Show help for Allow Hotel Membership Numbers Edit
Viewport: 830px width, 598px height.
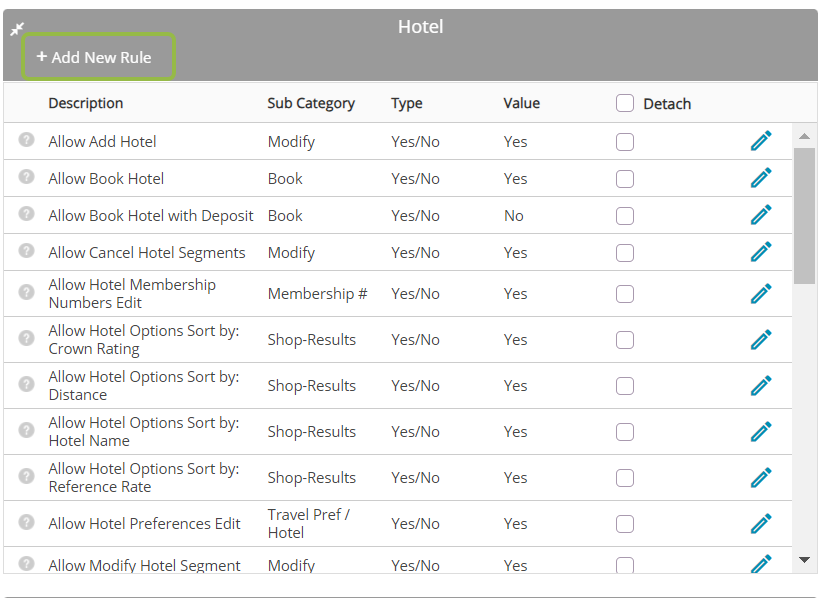coord(26,292)
